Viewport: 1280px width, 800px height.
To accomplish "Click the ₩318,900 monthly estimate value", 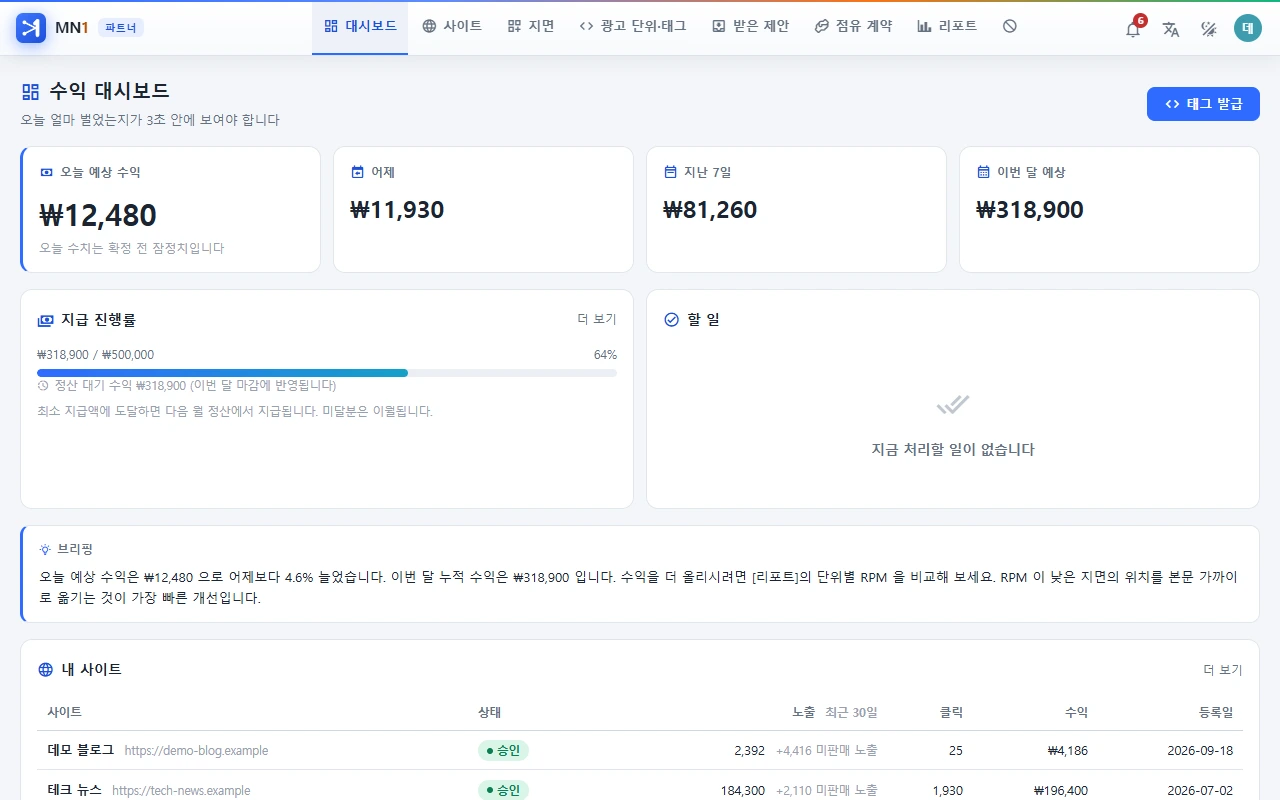I will [x=1030, y=210].
